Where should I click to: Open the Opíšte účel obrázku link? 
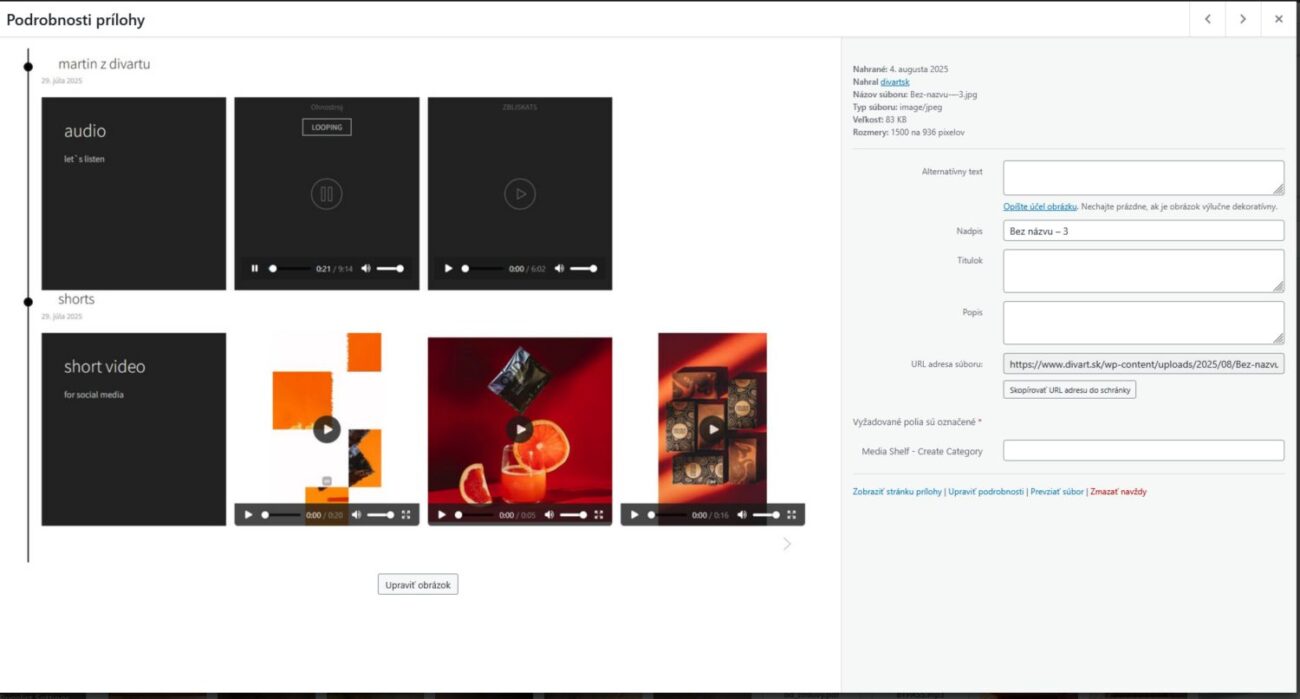tap(1040, 206)
